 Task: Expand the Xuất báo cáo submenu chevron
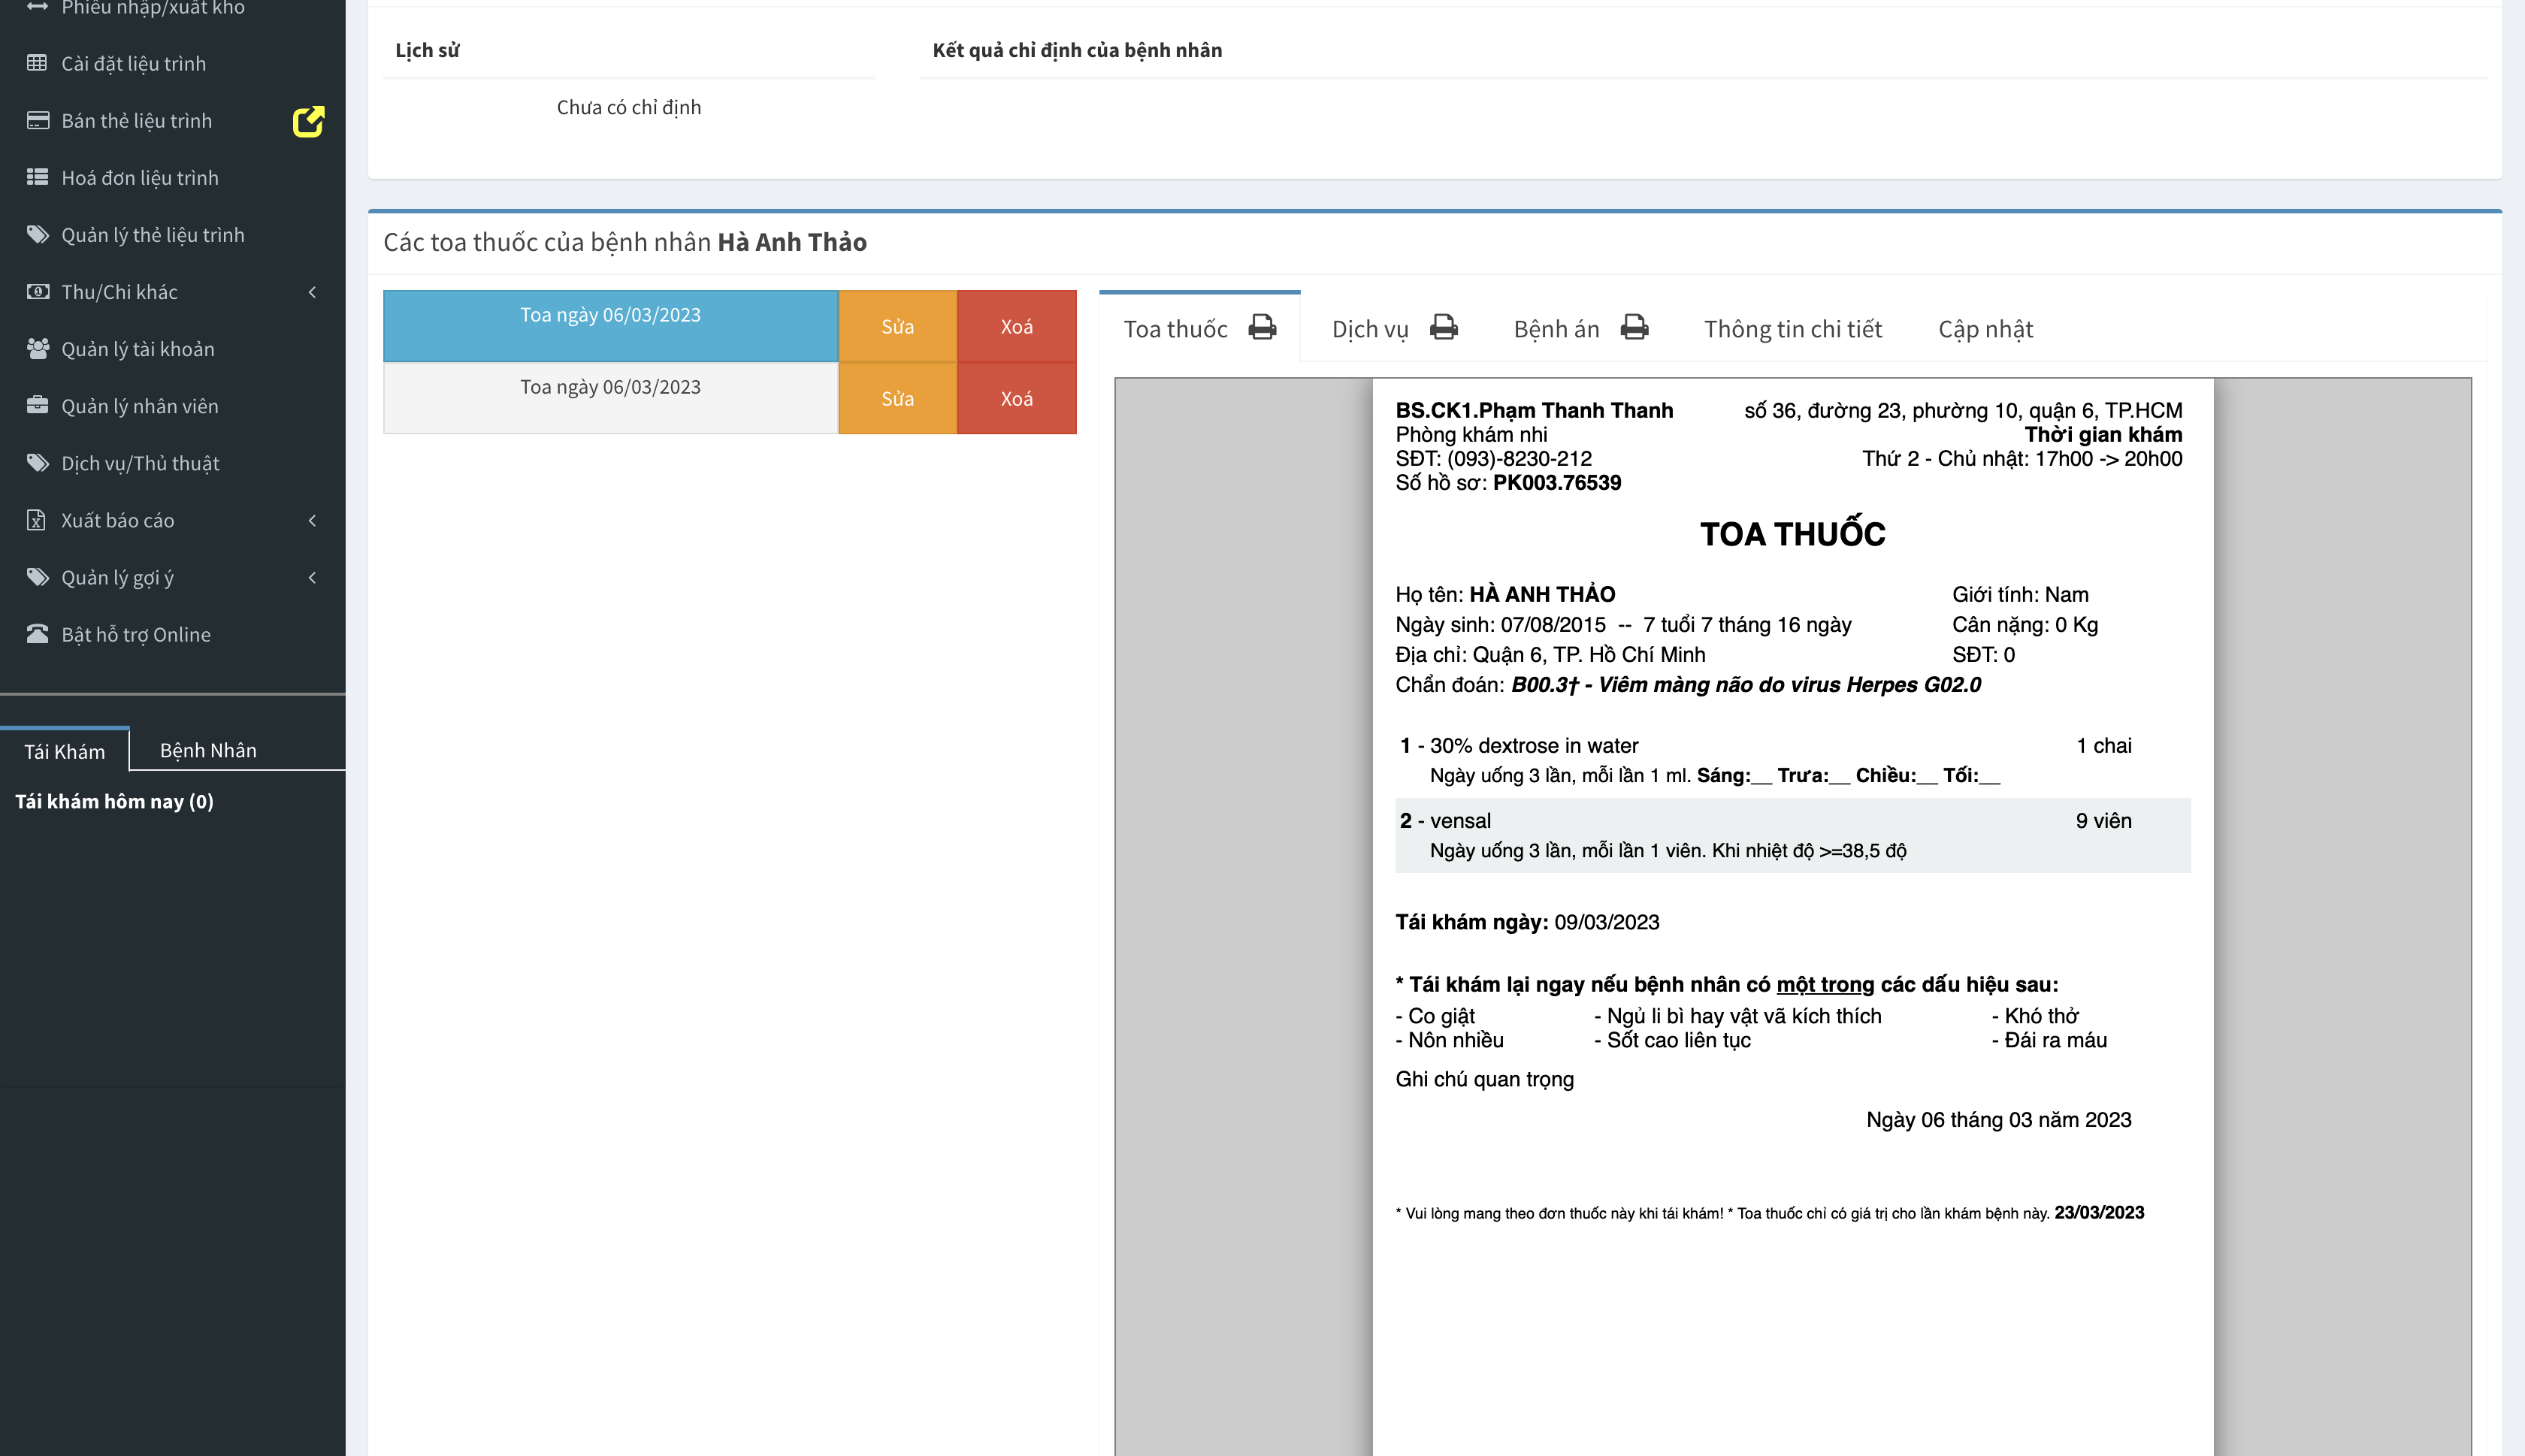tap(312, 520)
